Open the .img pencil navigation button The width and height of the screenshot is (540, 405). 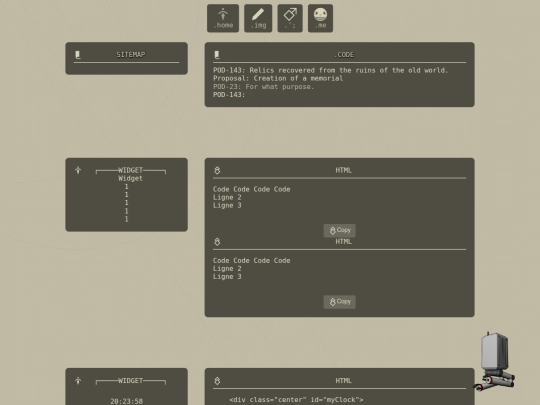point(258,18)
